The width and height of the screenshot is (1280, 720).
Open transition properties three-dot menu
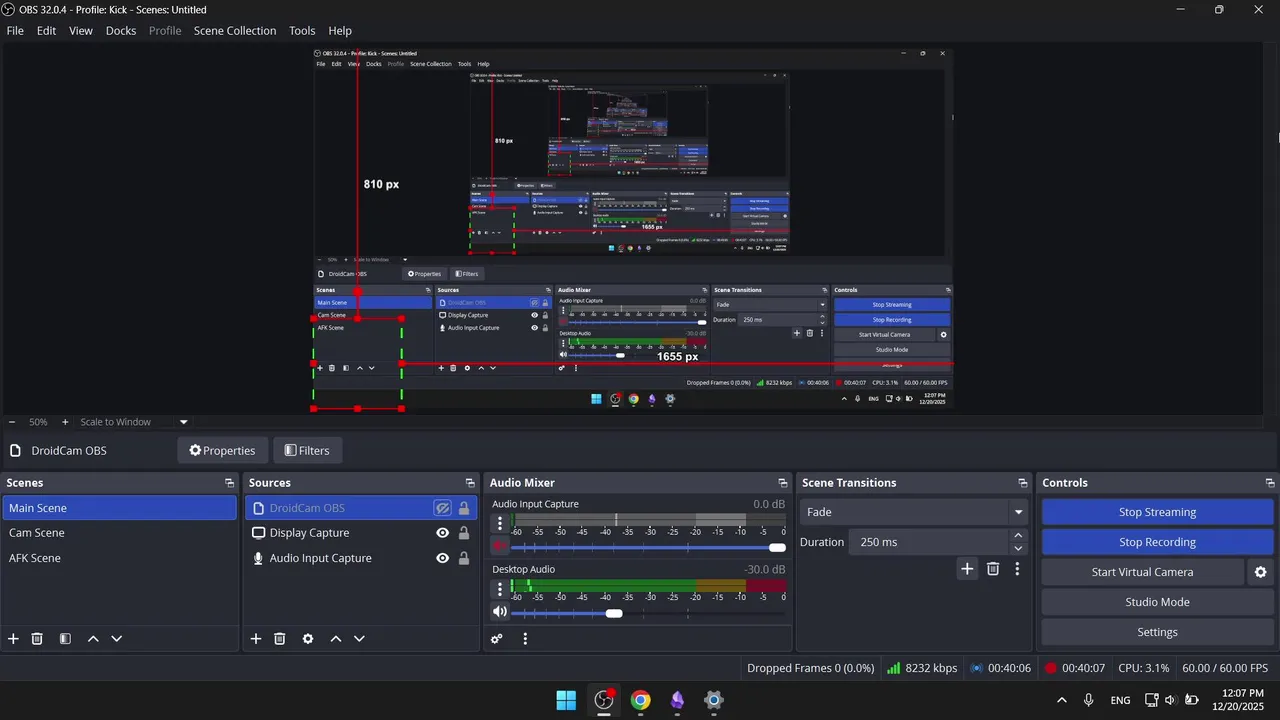[x=1017, y=569]
